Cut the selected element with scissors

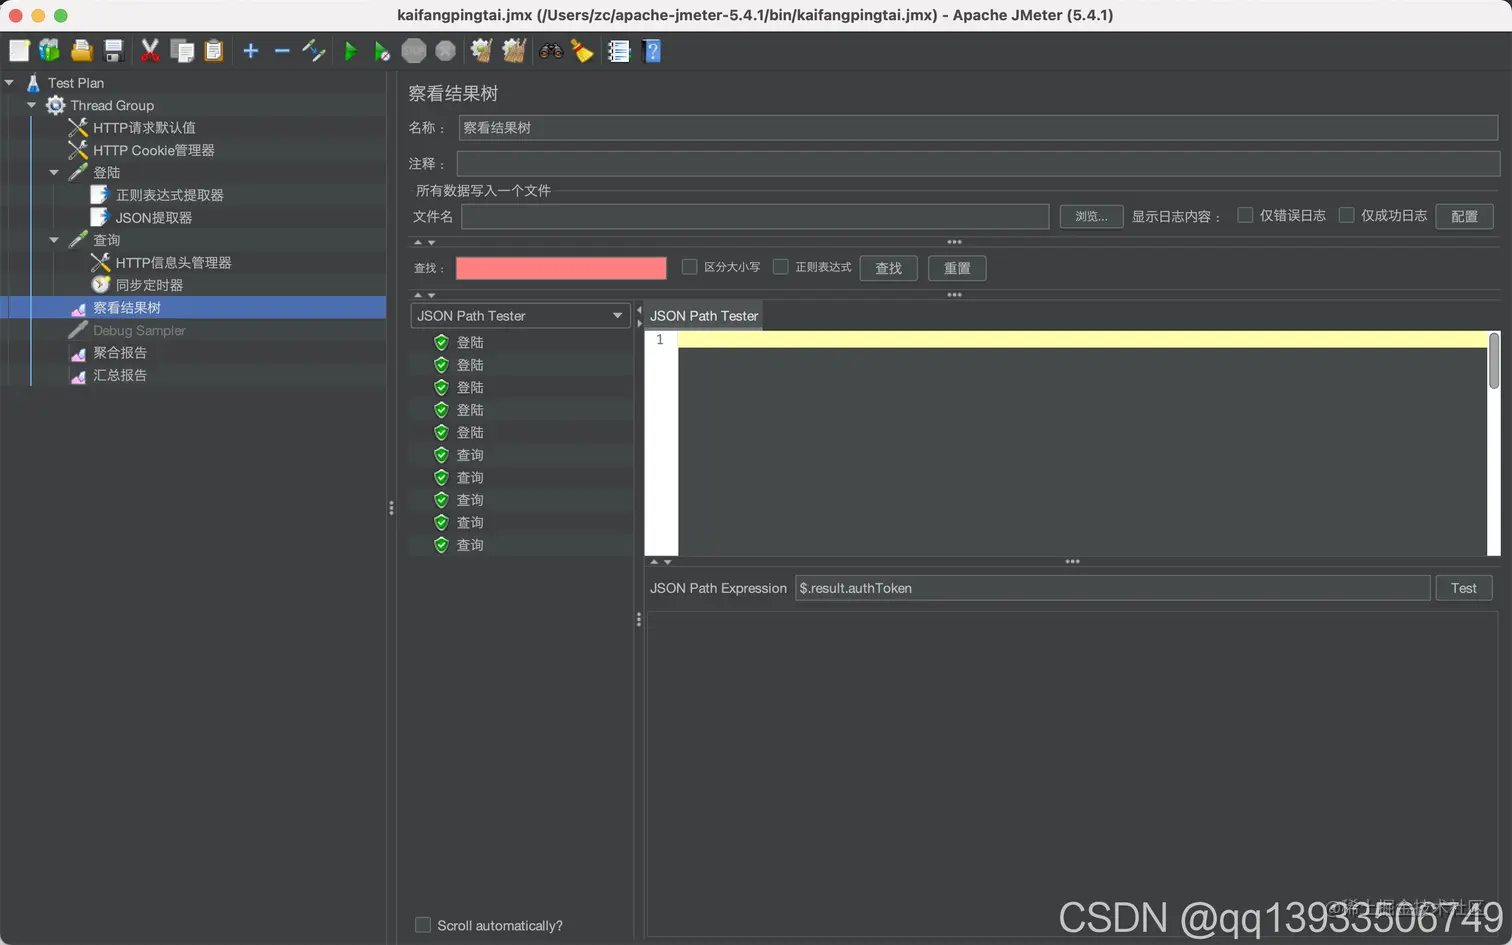150,51
